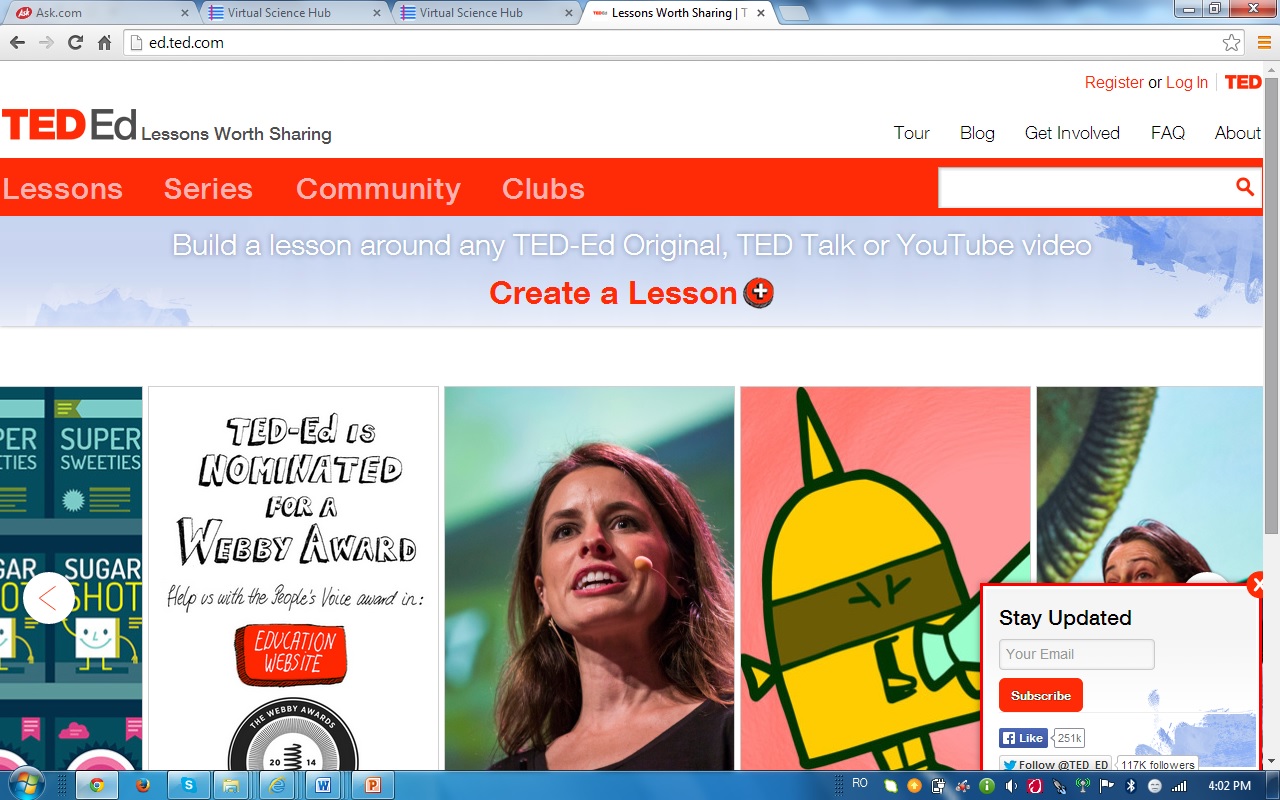
Task: Click the Log In link
Action: tap(1187, 82)
